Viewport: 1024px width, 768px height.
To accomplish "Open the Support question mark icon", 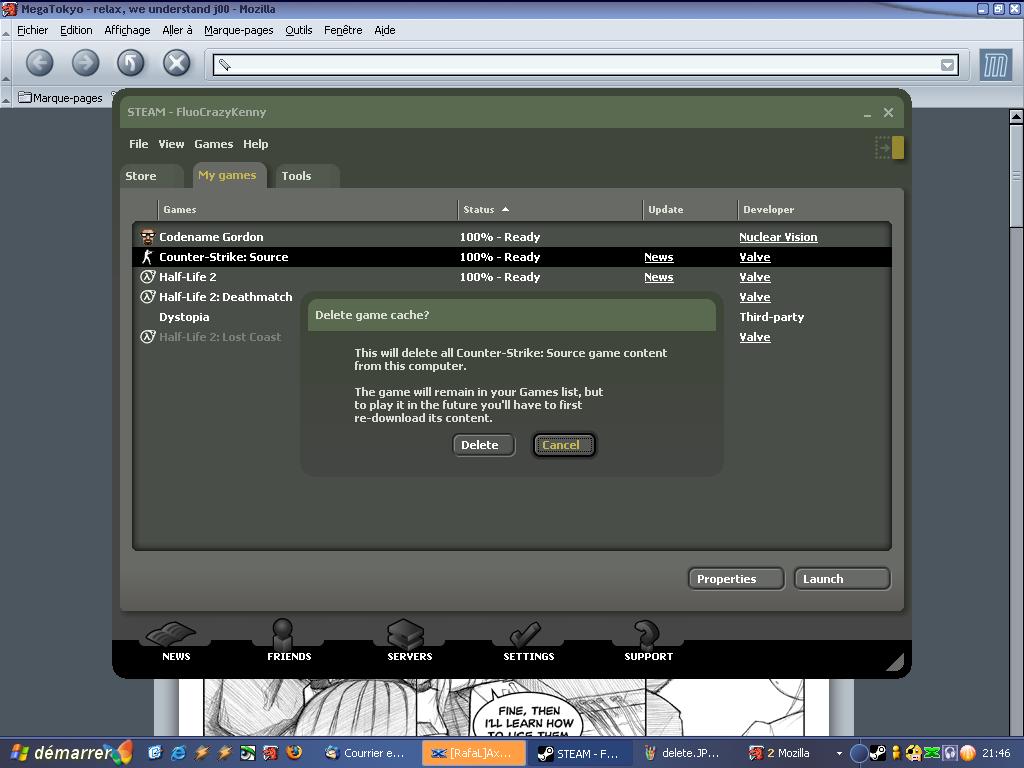I will coord(648,638).
